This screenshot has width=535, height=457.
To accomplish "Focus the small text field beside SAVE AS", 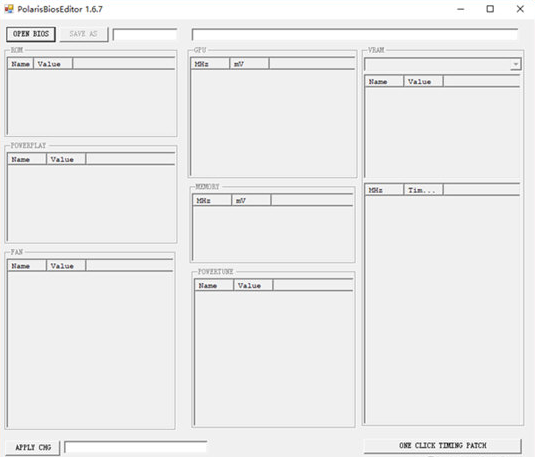I will tap(145, 34).
